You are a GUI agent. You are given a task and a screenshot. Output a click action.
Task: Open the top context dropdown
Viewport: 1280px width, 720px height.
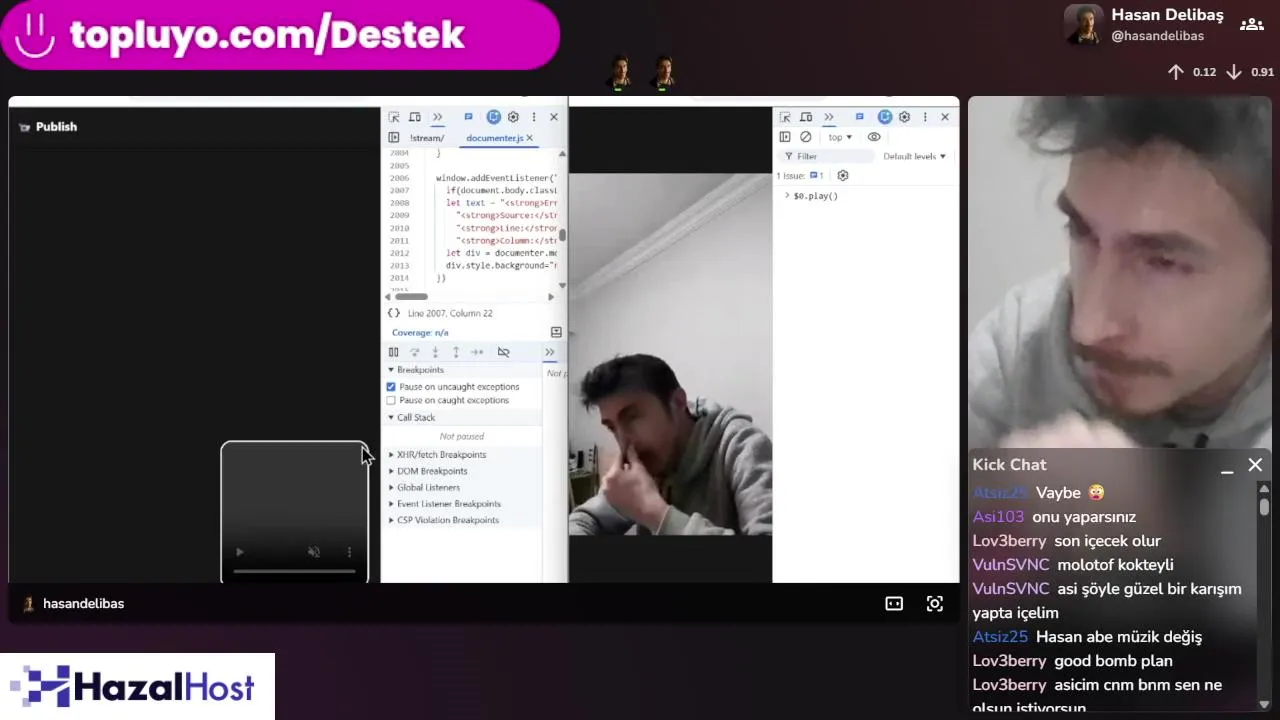tap(840, 137)
